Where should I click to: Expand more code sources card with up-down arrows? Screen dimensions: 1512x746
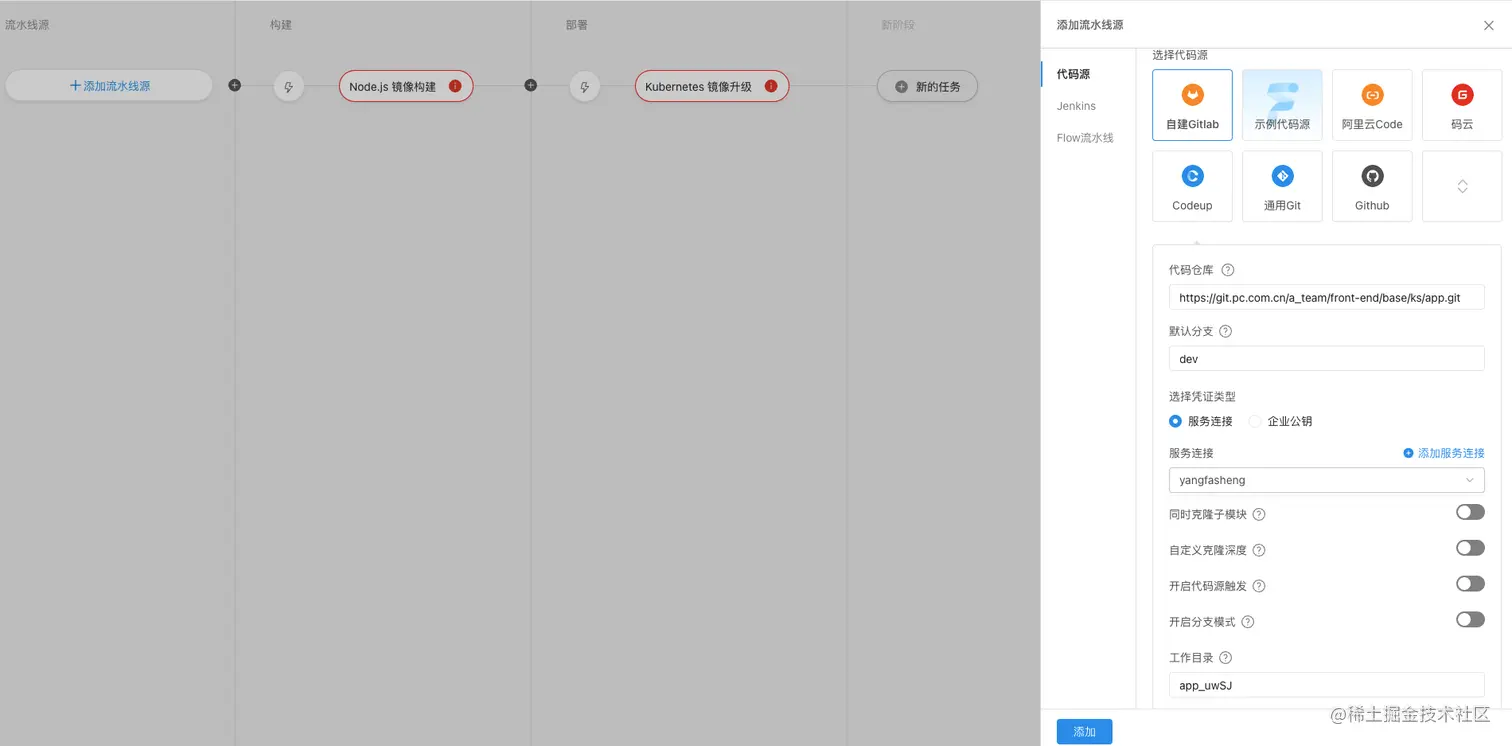coord(1462,186)
